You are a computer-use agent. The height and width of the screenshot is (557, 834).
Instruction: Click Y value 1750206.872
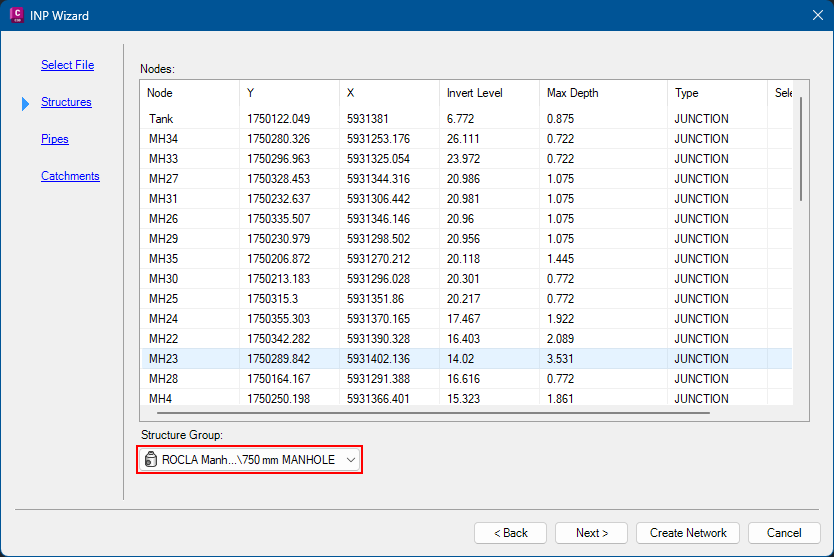278,259
